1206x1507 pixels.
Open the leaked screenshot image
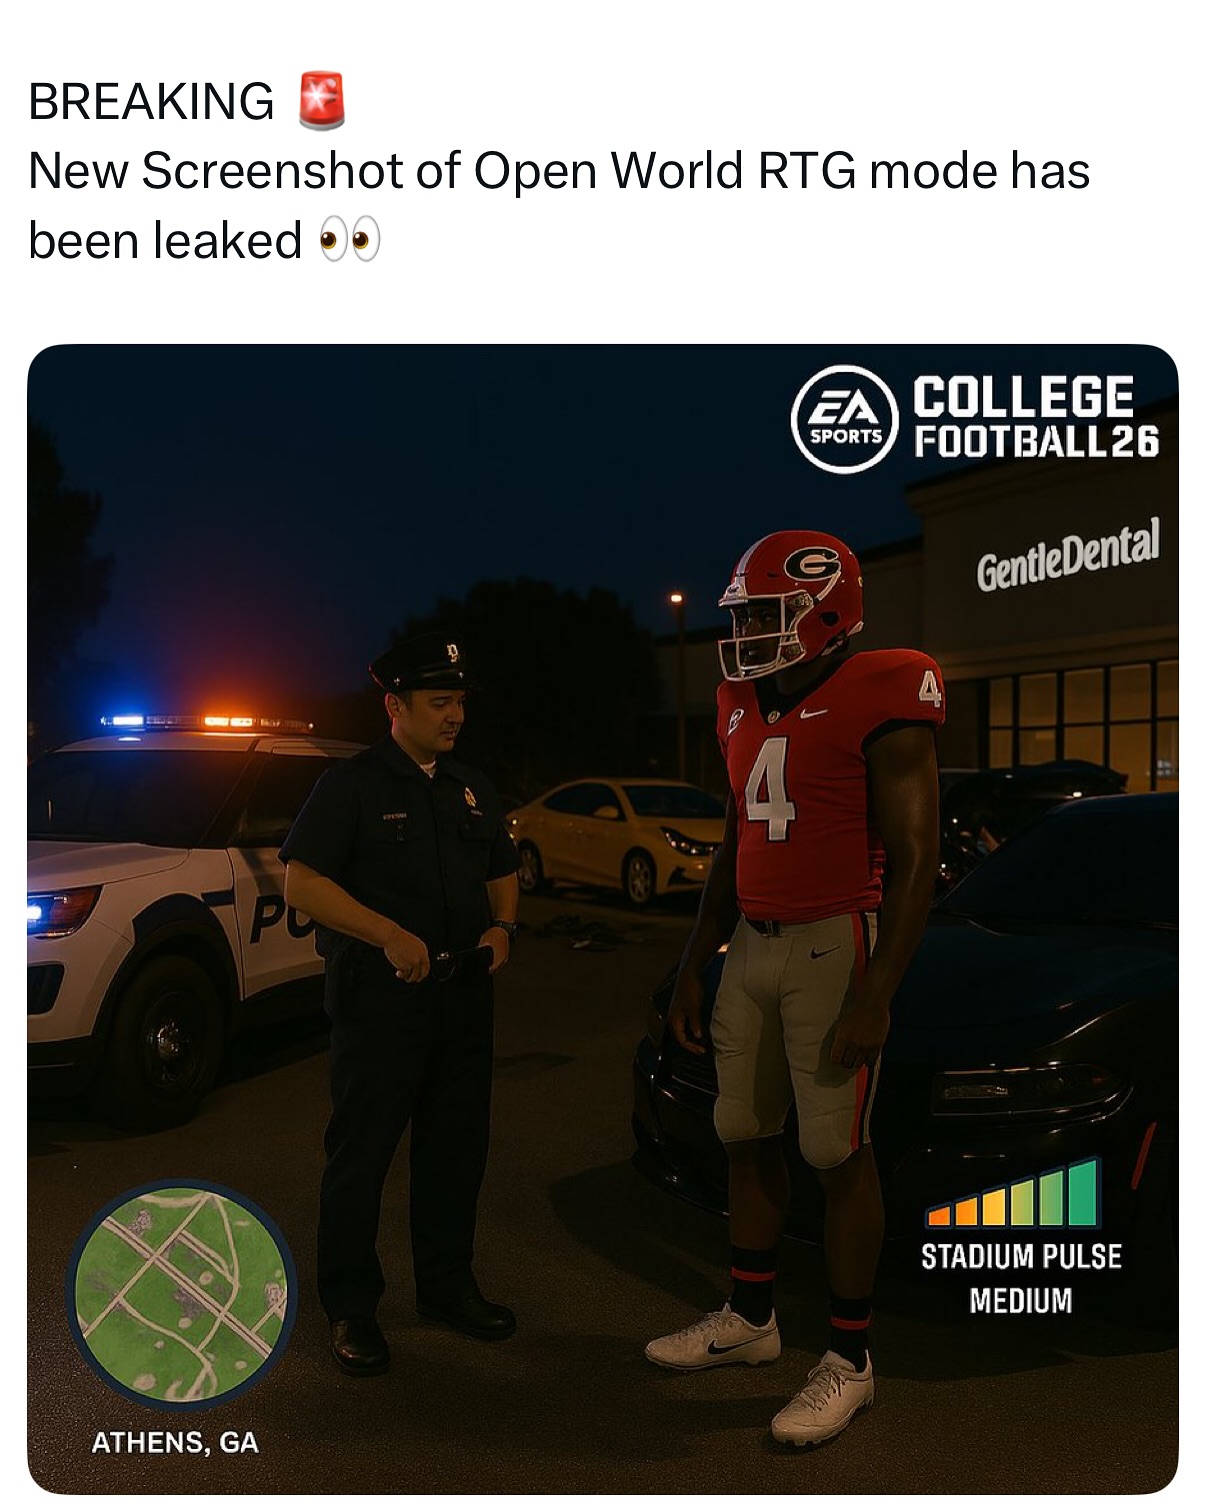[603, 919]
